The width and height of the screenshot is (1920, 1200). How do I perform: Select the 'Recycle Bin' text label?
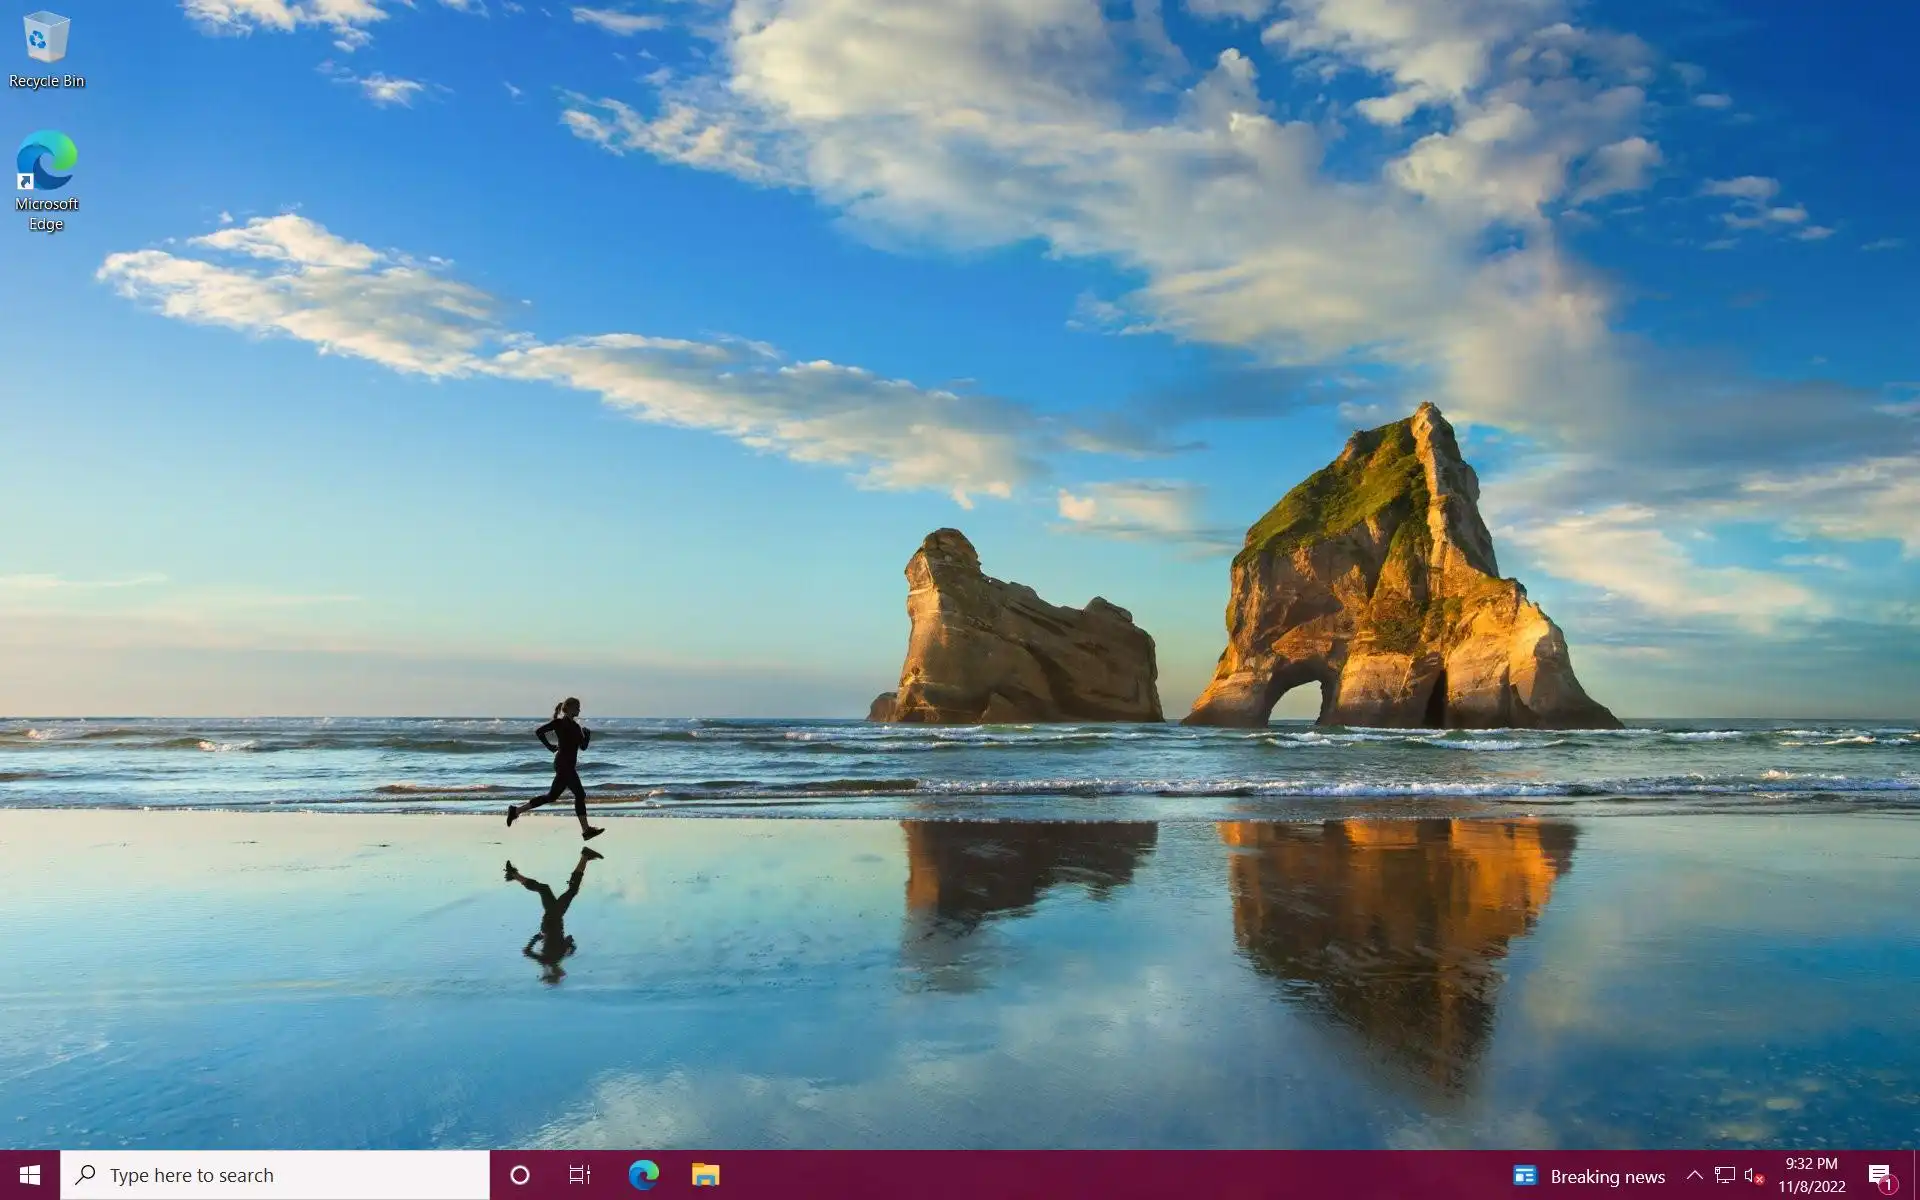tap(46, 81)
